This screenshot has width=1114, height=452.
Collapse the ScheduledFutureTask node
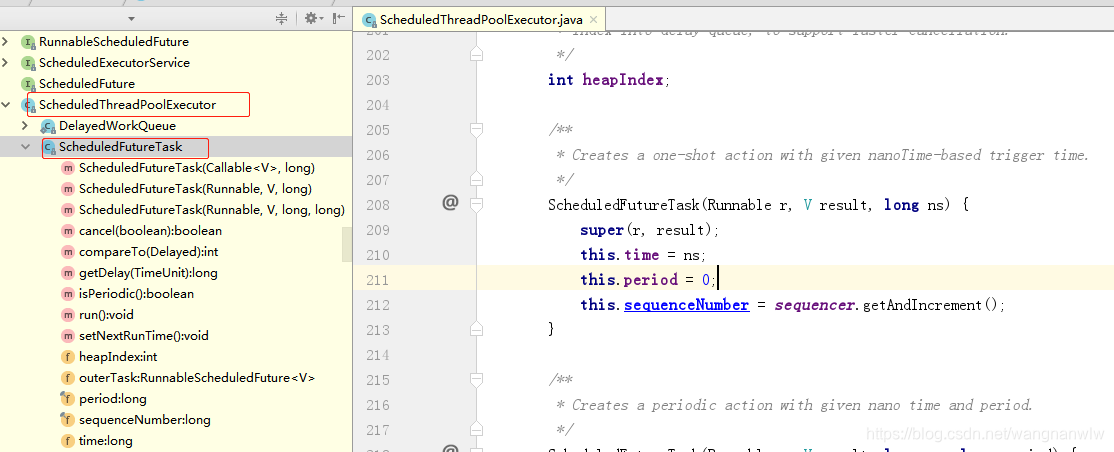26,147
